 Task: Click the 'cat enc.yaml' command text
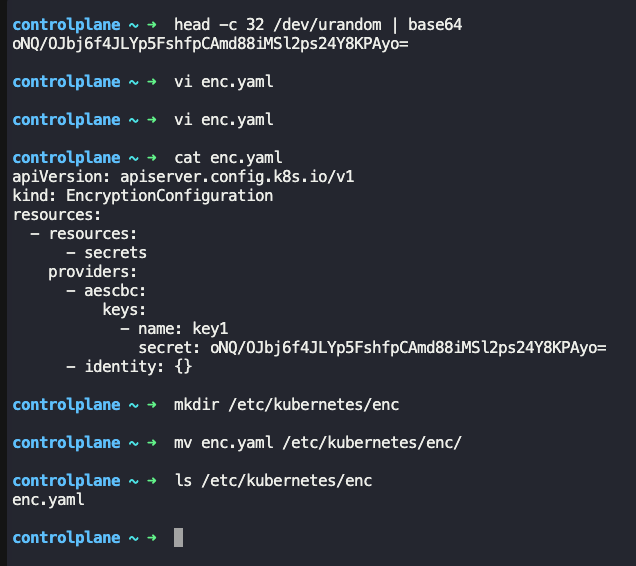228,158
